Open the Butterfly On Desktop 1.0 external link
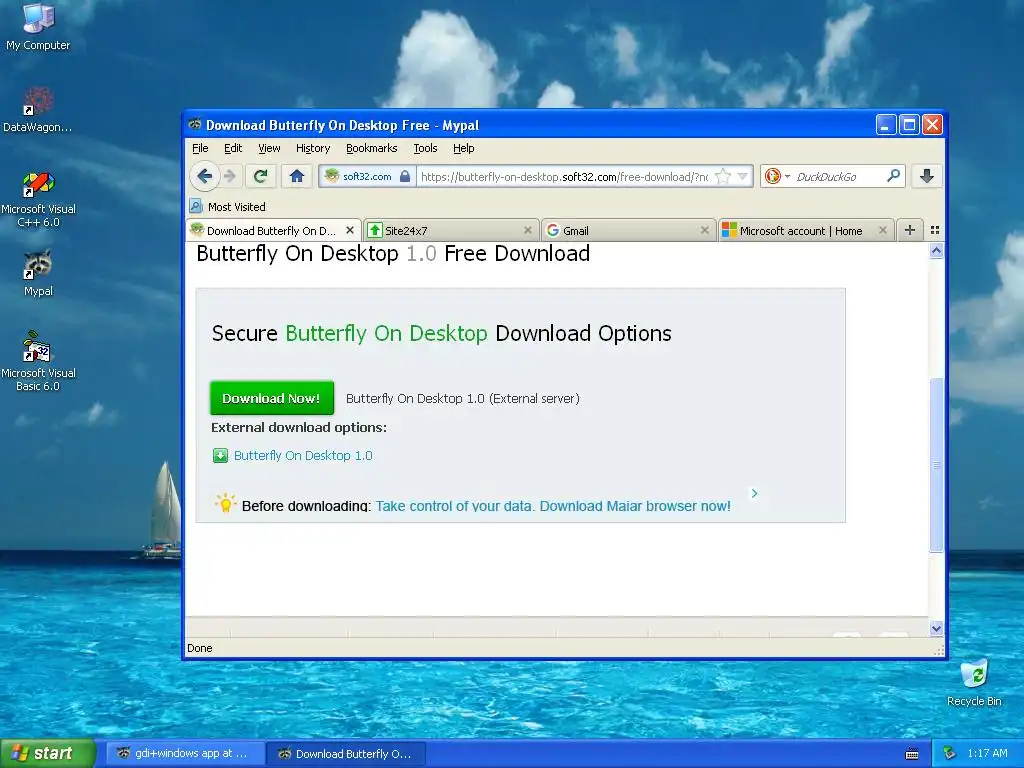The height and width of the screenshot is (768, 1024). (303, 456)
